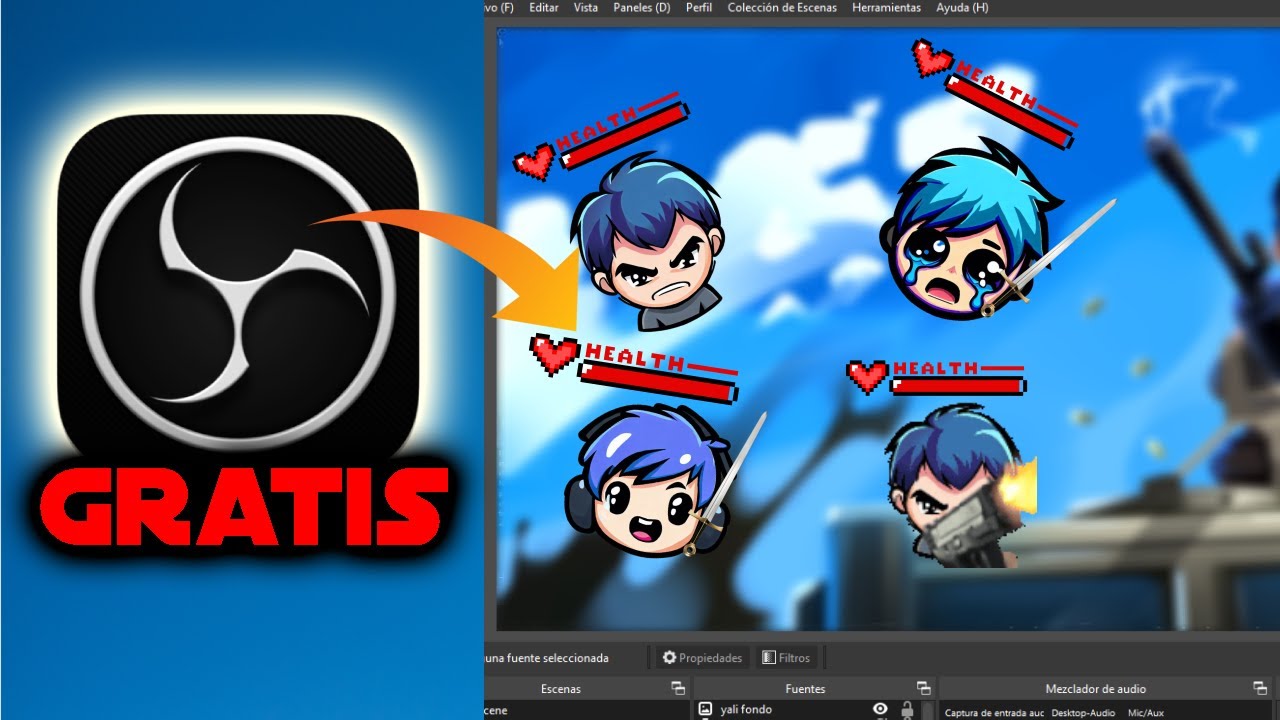Click the image icon beside yali fondo
This screenshot has width=1280, height=720.
(x=705, y=709)
